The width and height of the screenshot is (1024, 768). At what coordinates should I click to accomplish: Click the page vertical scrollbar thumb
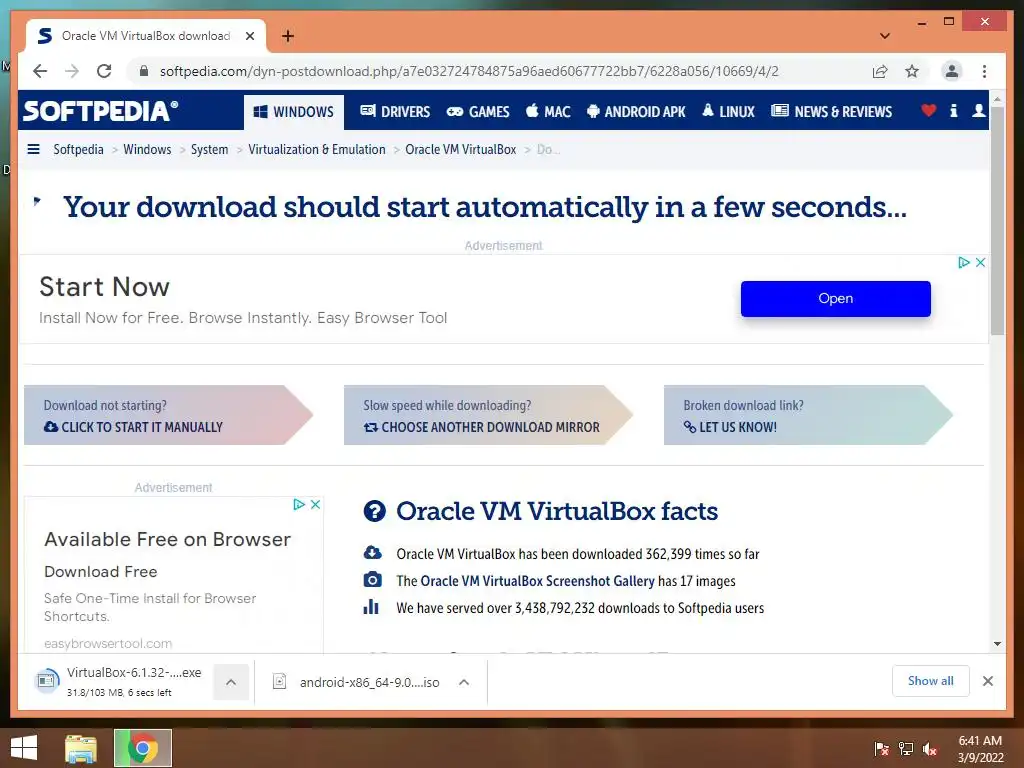point(997,221)
